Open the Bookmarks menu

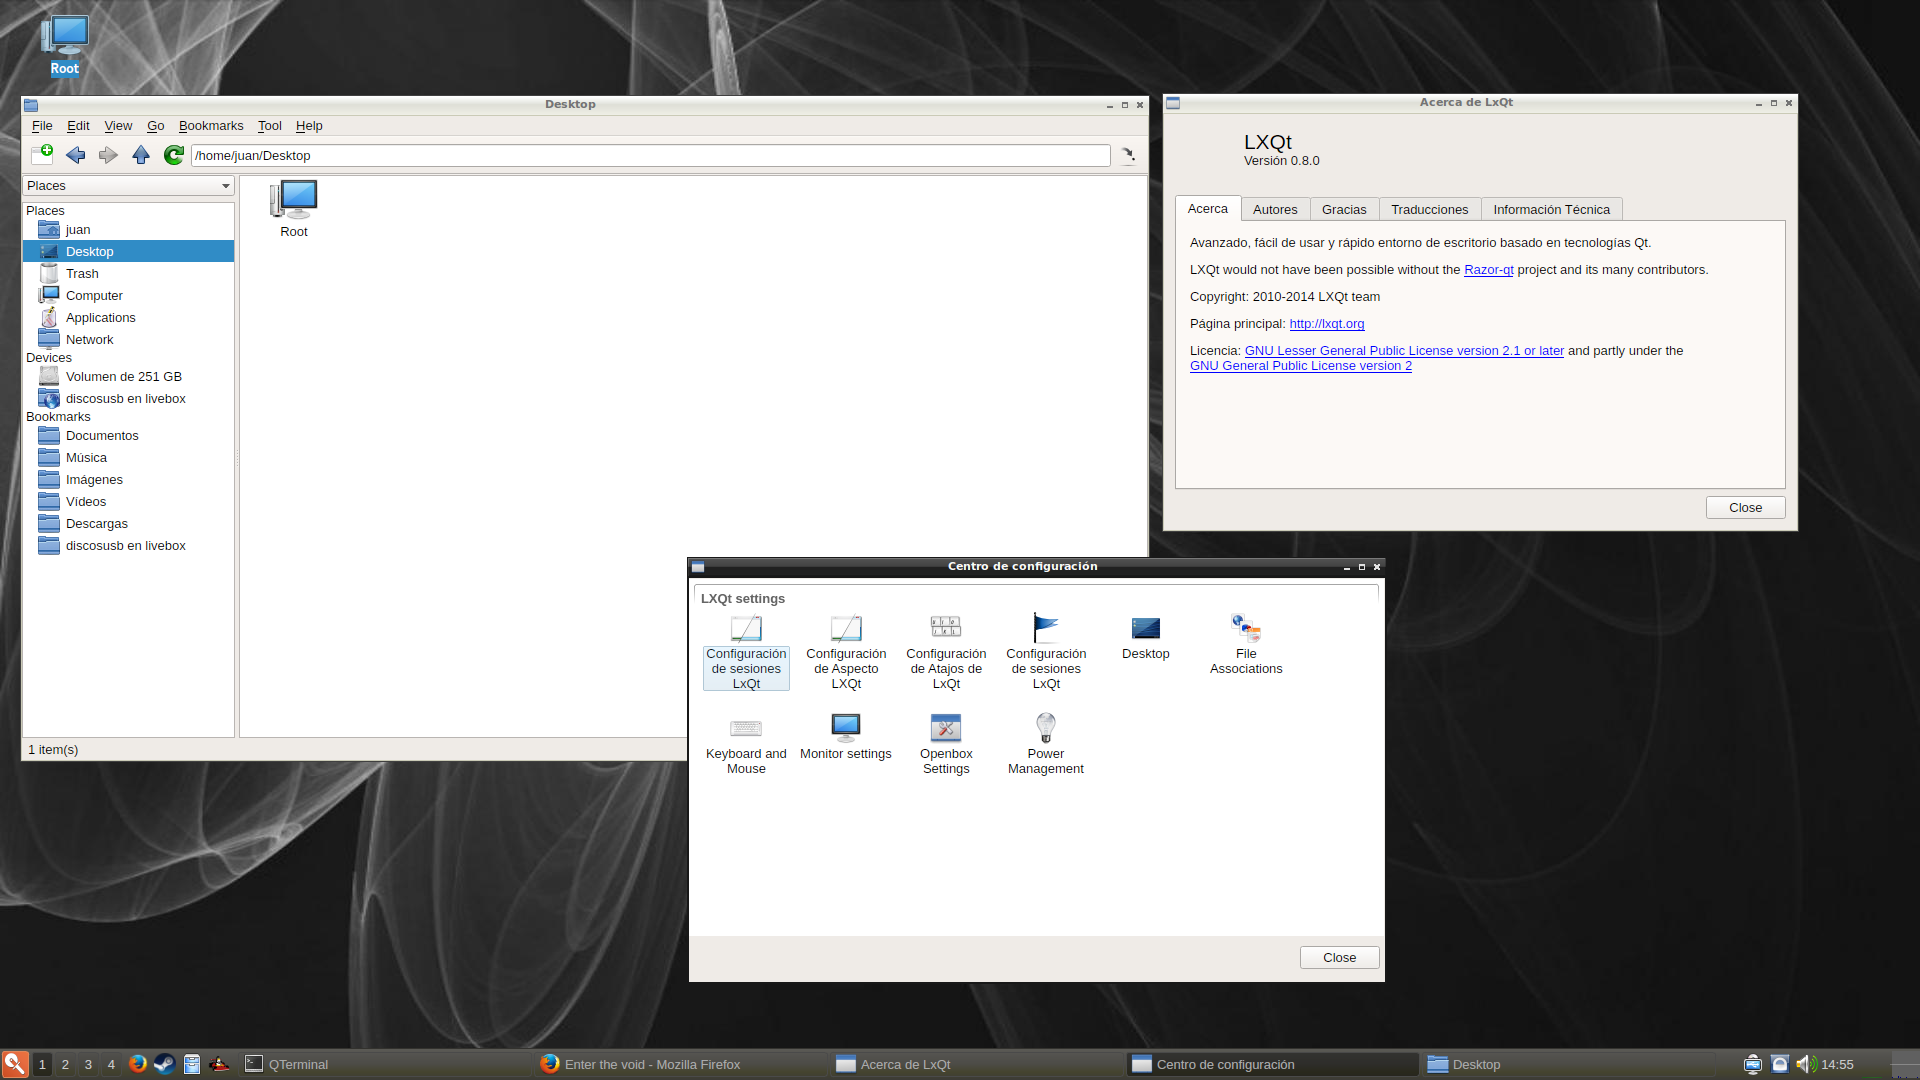211,126
